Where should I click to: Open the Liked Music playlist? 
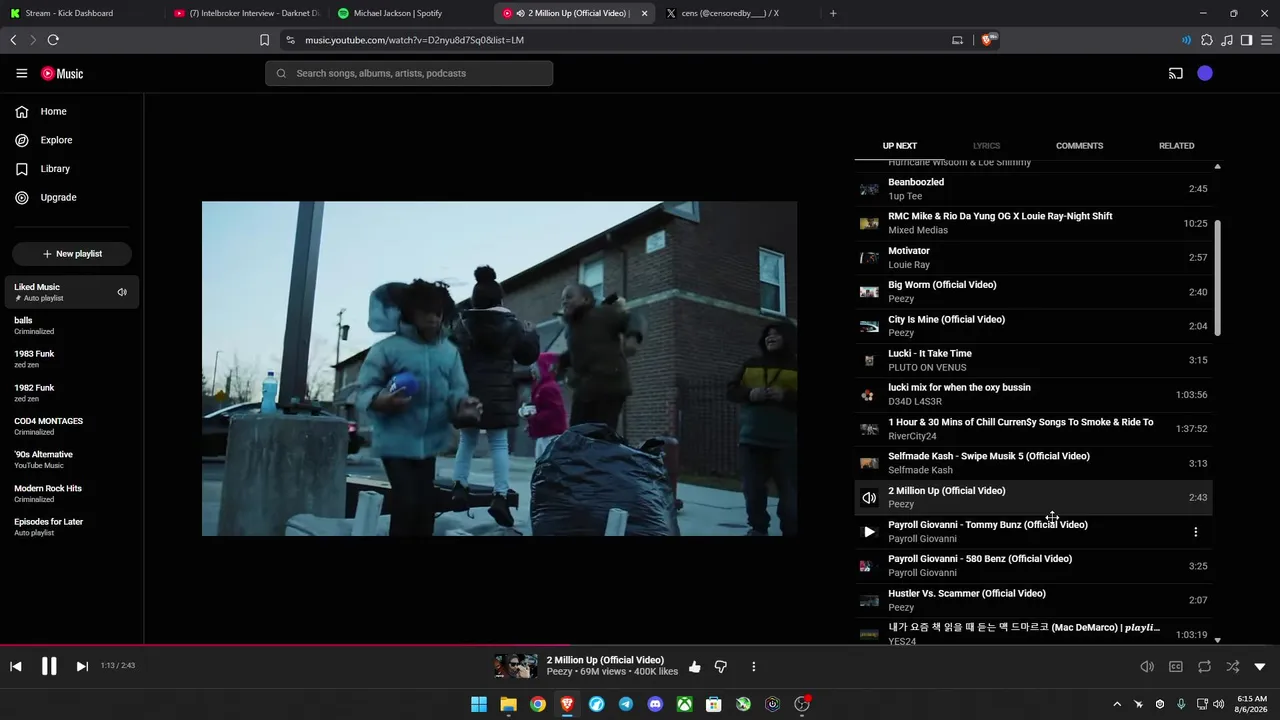point(72,292)
